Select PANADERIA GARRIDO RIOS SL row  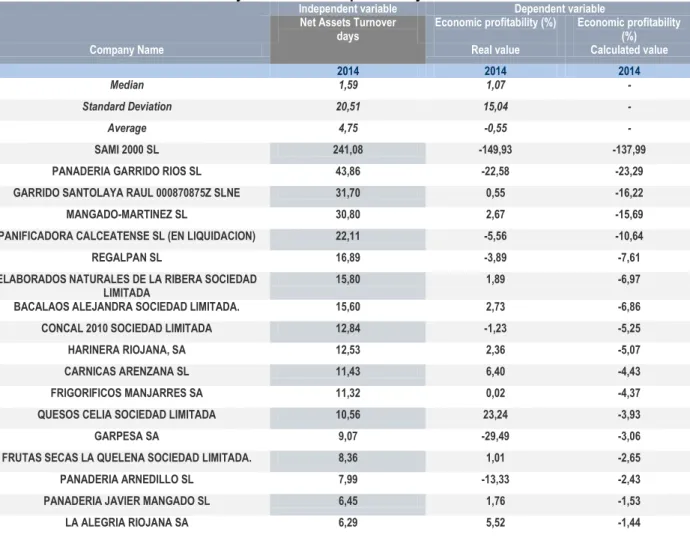[x=127, y=171]
